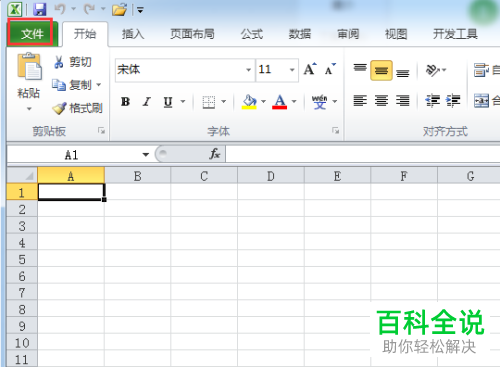This screenshot has width=500, height=367.
Task: Expand the fill color palette arrow
Action: [x=263, y=101]
